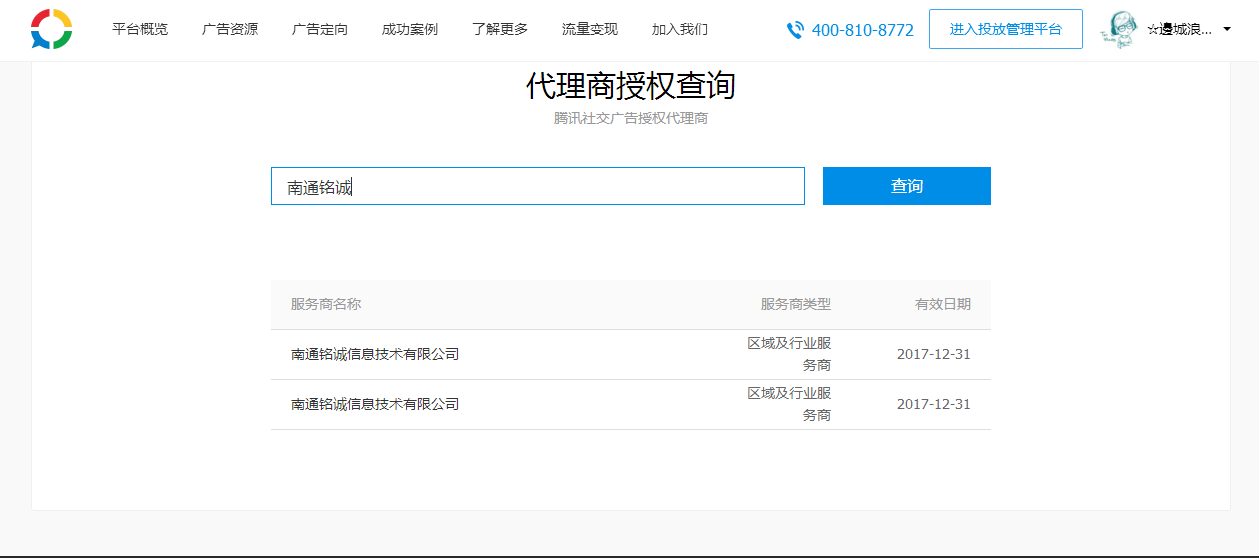
Task: Click the 进入投放管理平台 button
Action: point(1006,29)
